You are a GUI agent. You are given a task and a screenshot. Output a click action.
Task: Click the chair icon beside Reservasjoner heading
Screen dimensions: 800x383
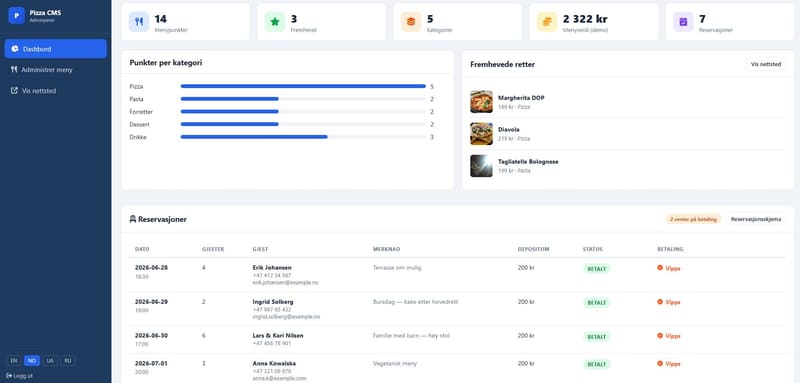click(x=133, y=219)
